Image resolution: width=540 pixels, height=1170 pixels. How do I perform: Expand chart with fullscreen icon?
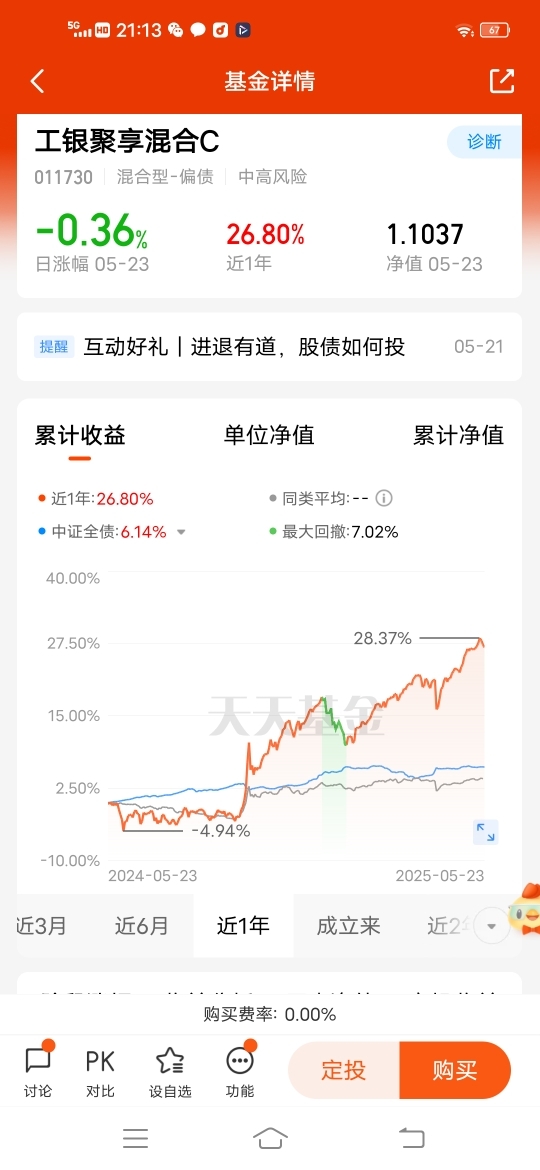(x=486, y=832)
